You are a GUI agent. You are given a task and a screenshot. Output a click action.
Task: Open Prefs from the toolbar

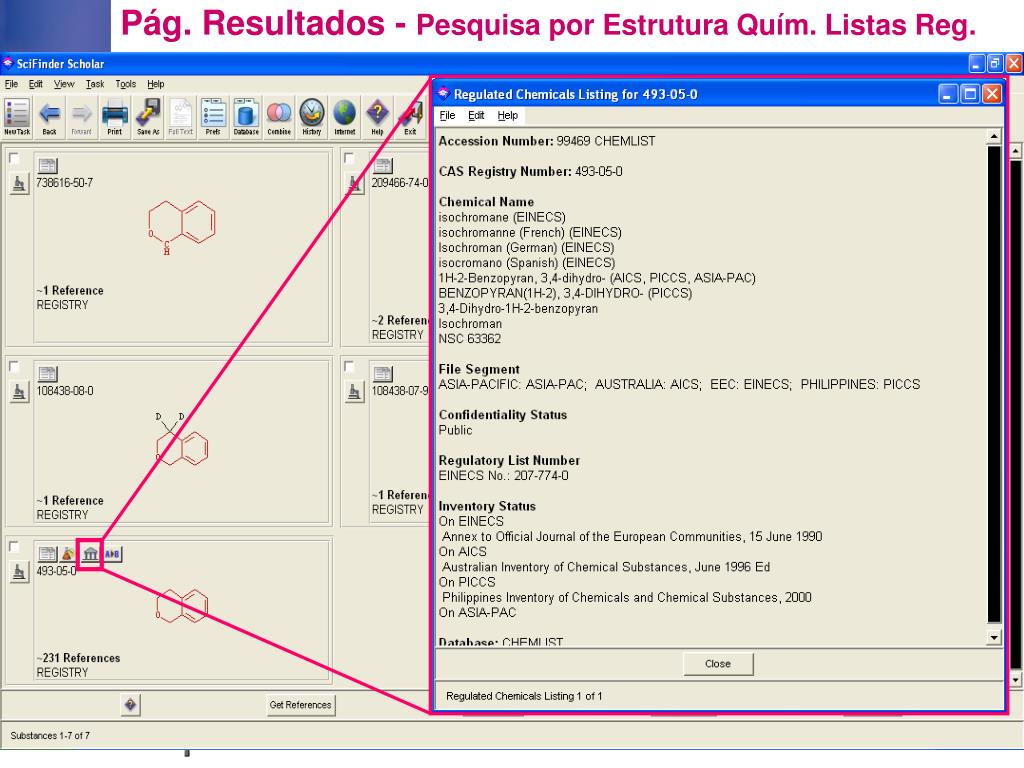pyautogui.click(x=214, y=116)
